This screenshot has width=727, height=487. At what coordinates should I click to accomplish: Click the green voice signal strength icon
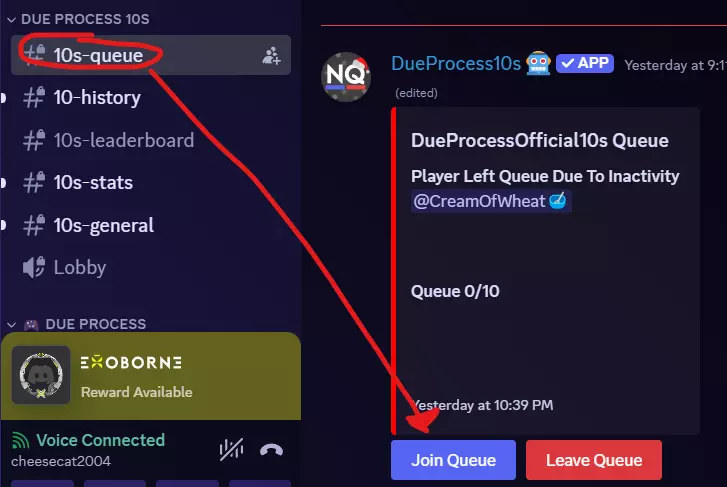pos(20,440)
